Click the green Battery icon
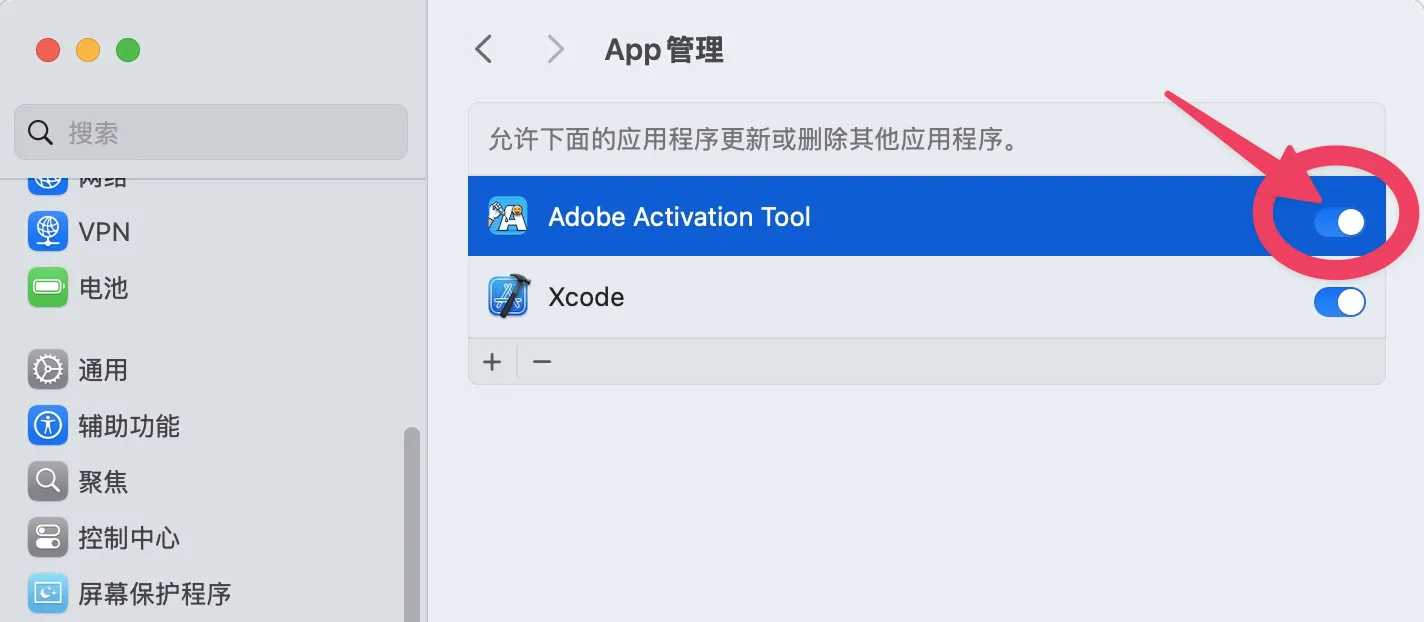Screen dimensions: 1424x622 47,288
